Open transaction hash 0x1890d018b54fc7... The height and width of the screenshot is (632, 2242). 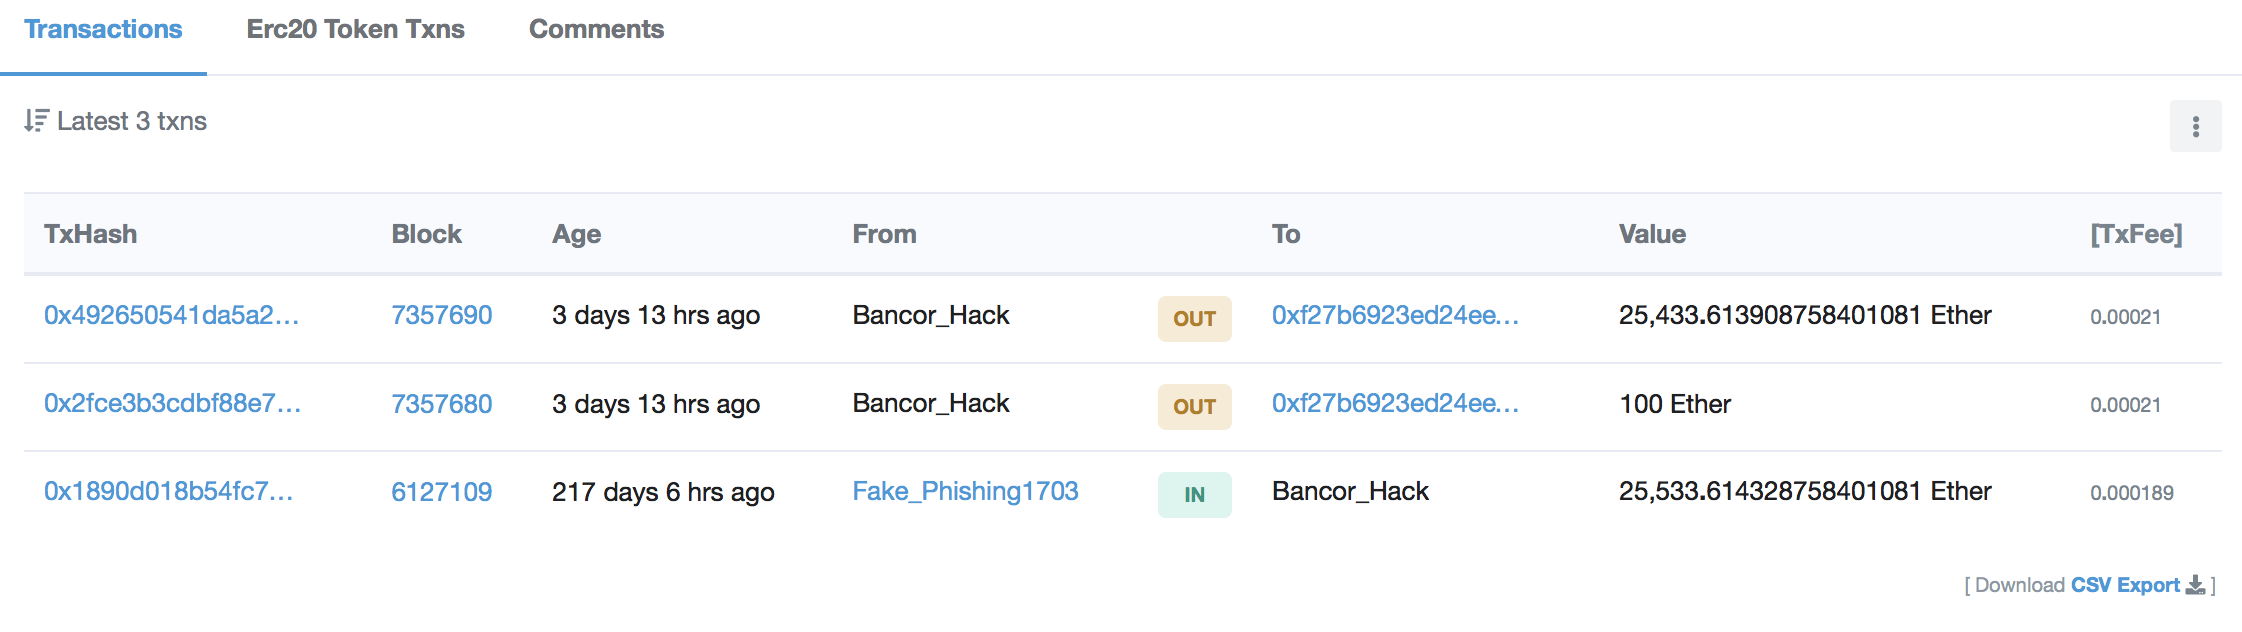168,491
